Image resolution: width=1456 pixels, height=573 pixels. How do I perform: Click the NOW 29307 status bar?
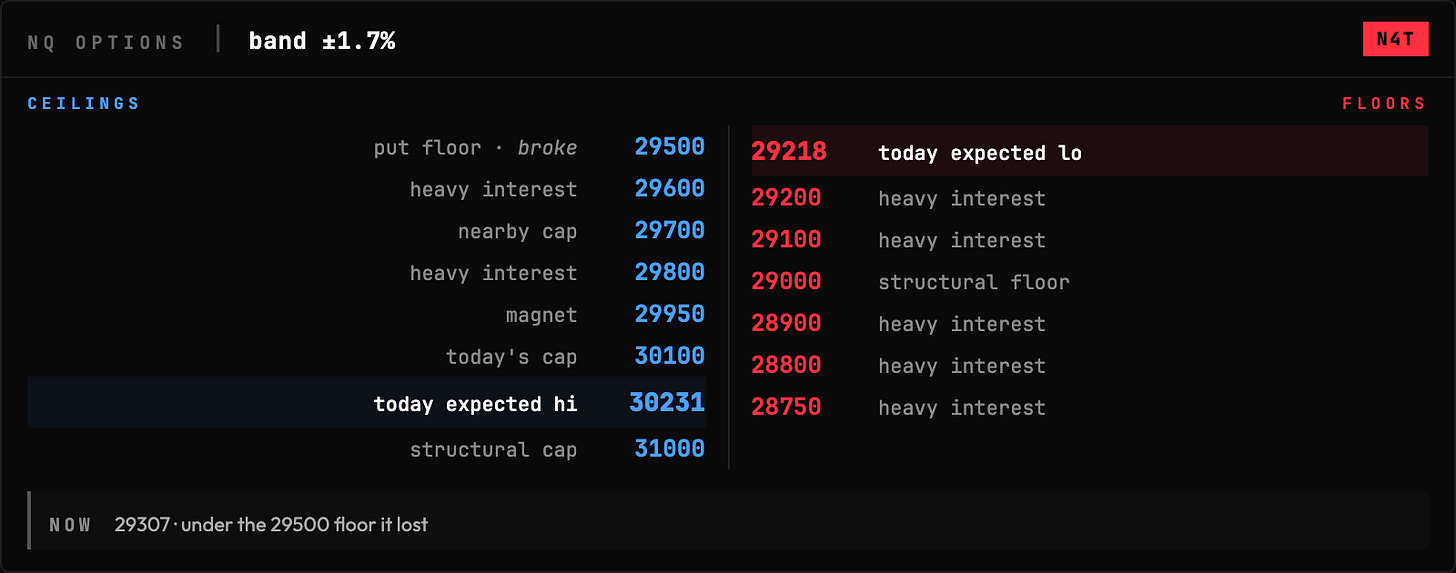(x=728, y=524)
